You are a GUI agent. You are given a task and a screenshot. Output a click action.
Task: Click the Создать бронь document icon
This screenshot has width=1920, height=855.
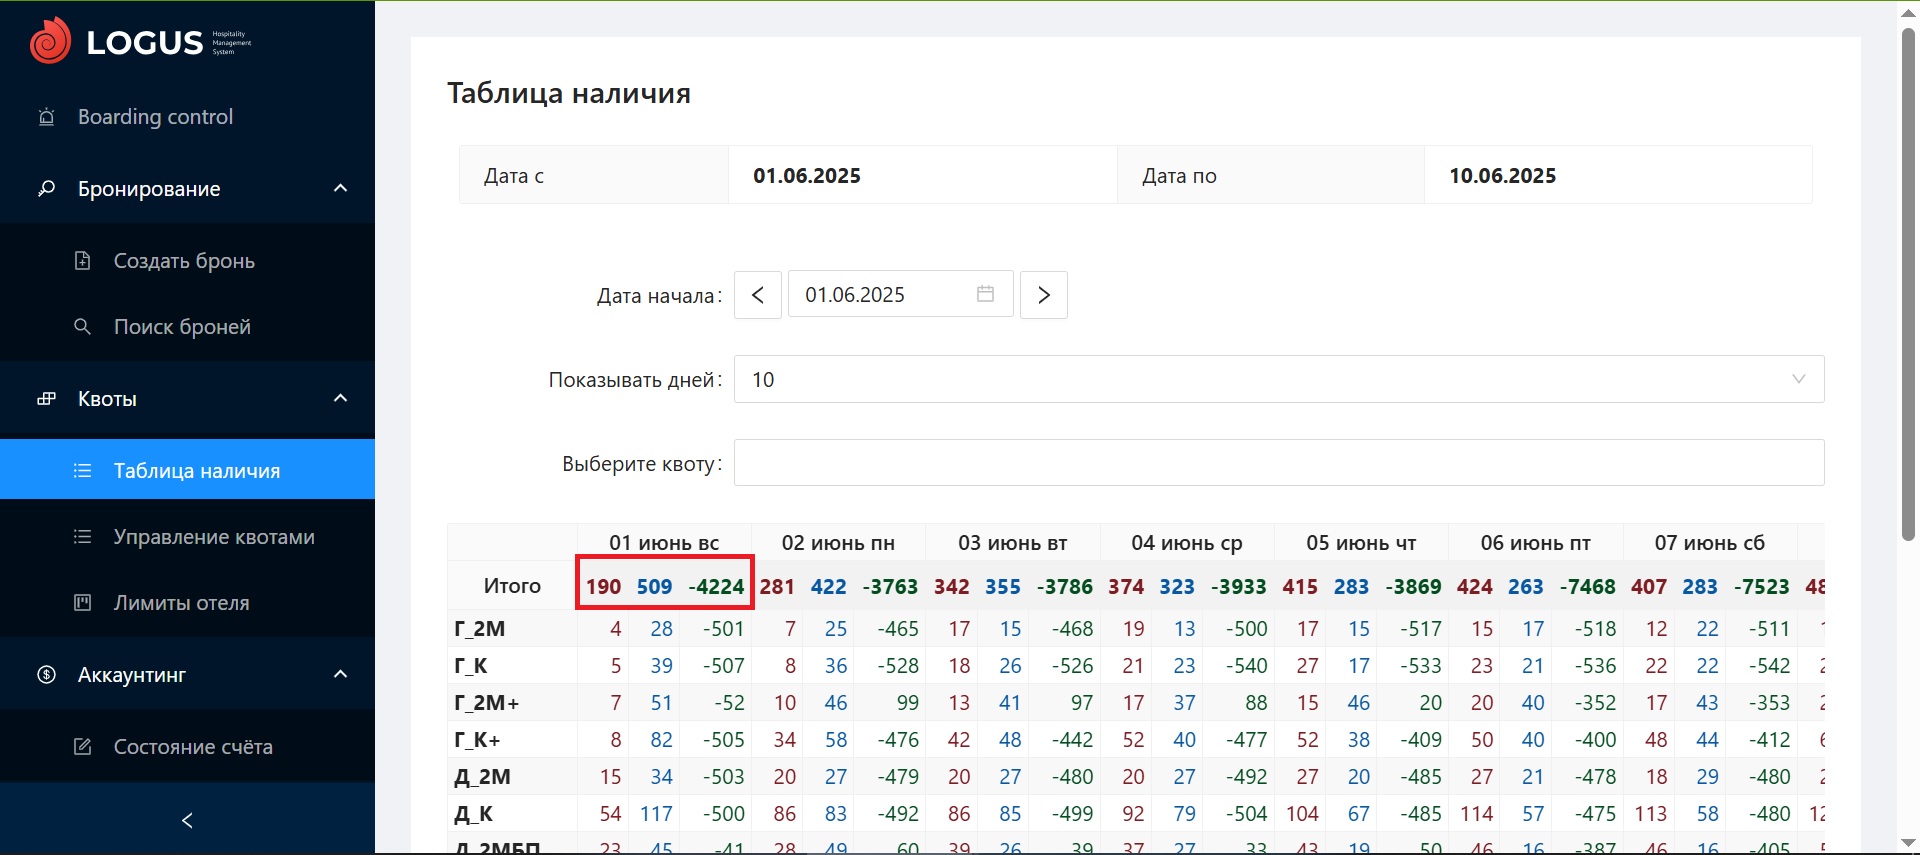pos(83,261)
